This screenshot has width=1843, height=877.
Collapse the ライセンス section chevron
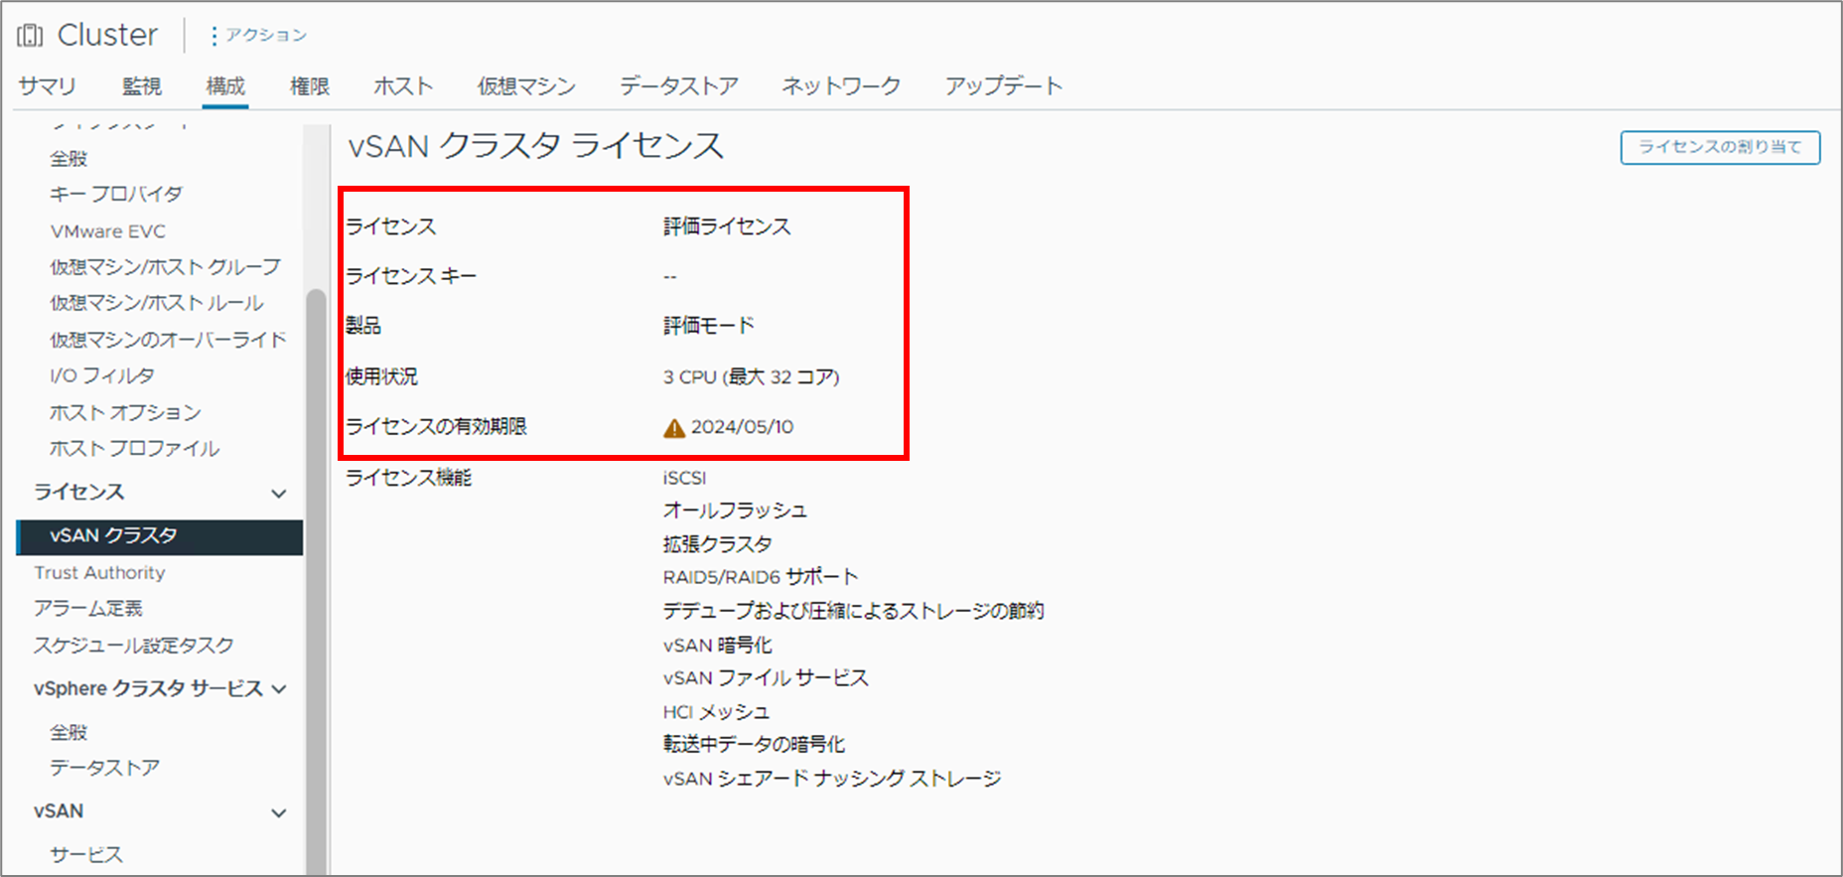pos(279,493)
